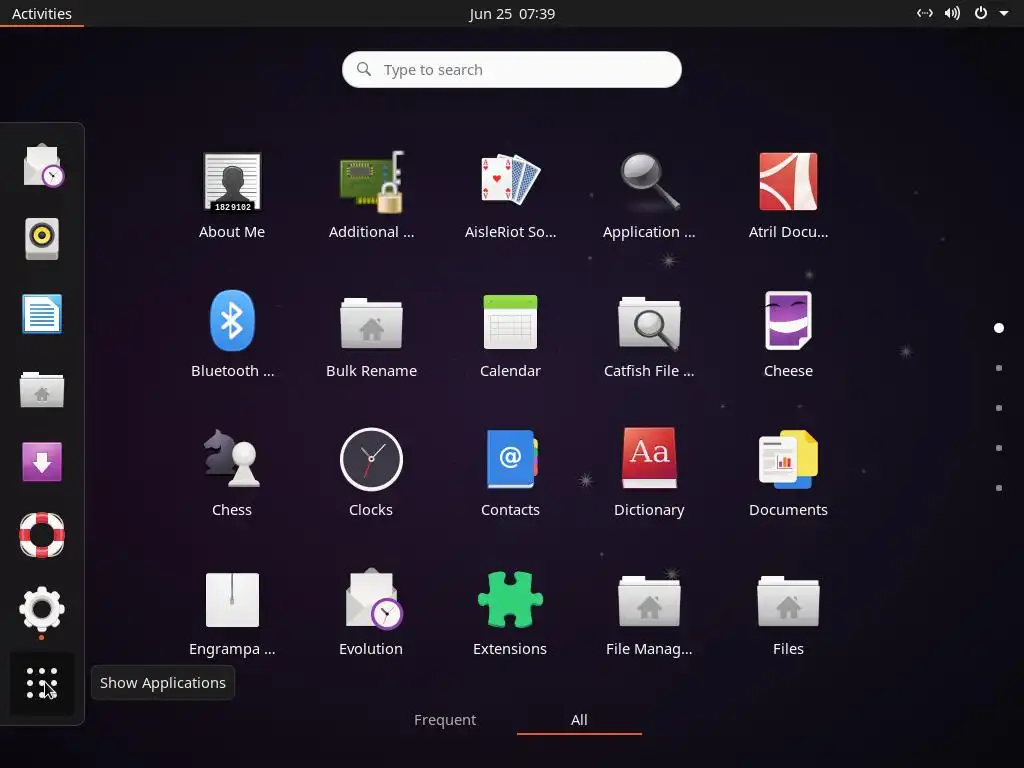Viewport: 1024px width, 768px height.
Task: Click the network status icon in top bar
Action: click(925, 13)
